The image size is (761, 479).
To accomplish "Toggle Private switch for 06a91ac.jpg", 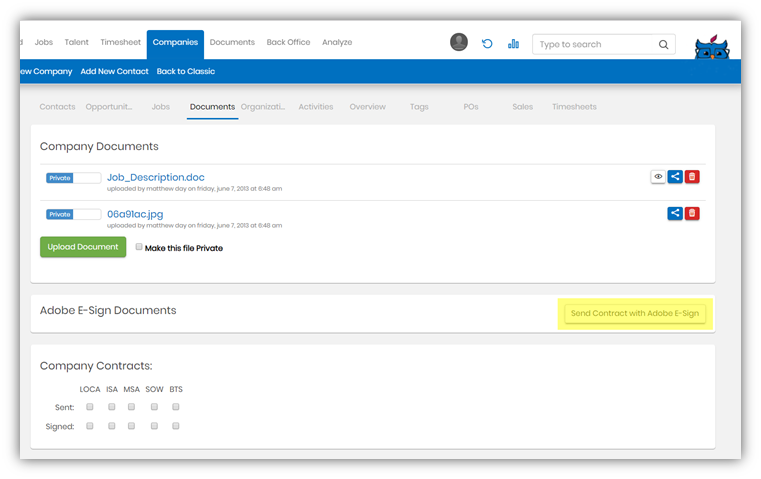I will [73, 215].
